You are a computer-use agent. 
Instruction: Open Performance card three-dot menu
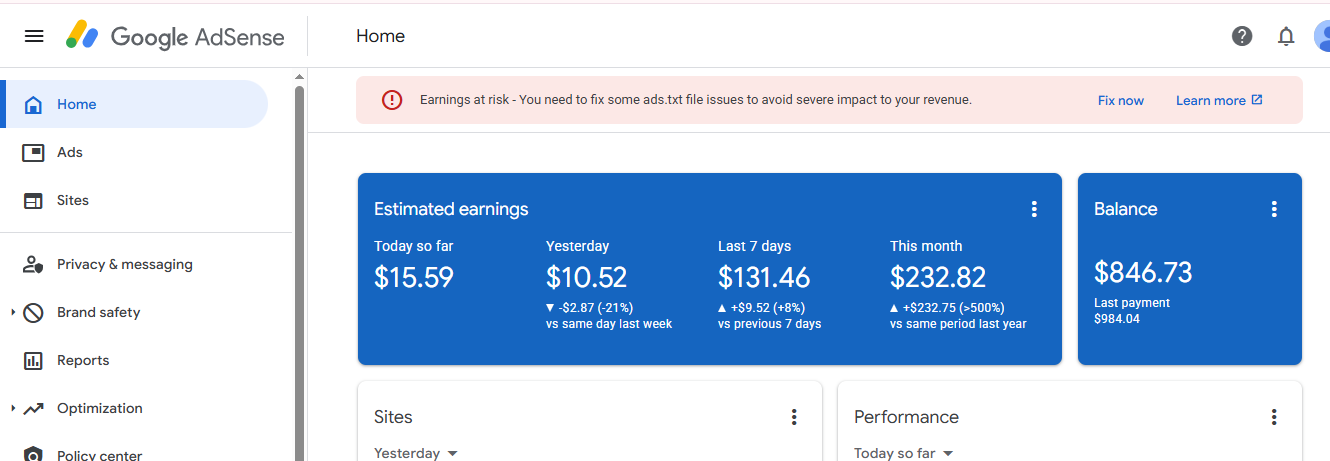(1274, 417)
